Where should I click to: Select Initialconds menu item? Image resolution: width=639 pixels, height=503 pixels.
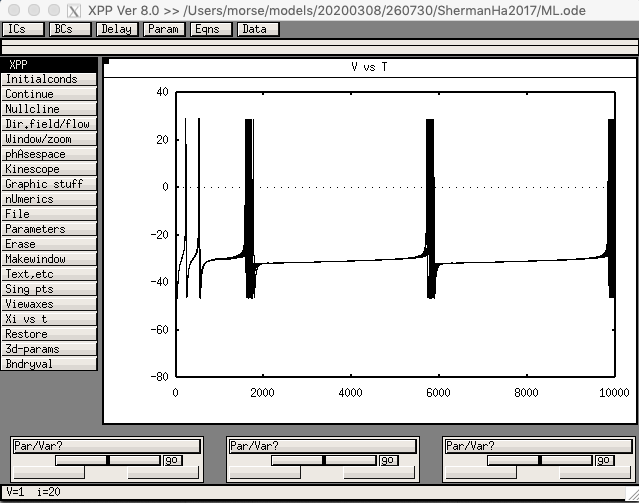pos(49,79)
